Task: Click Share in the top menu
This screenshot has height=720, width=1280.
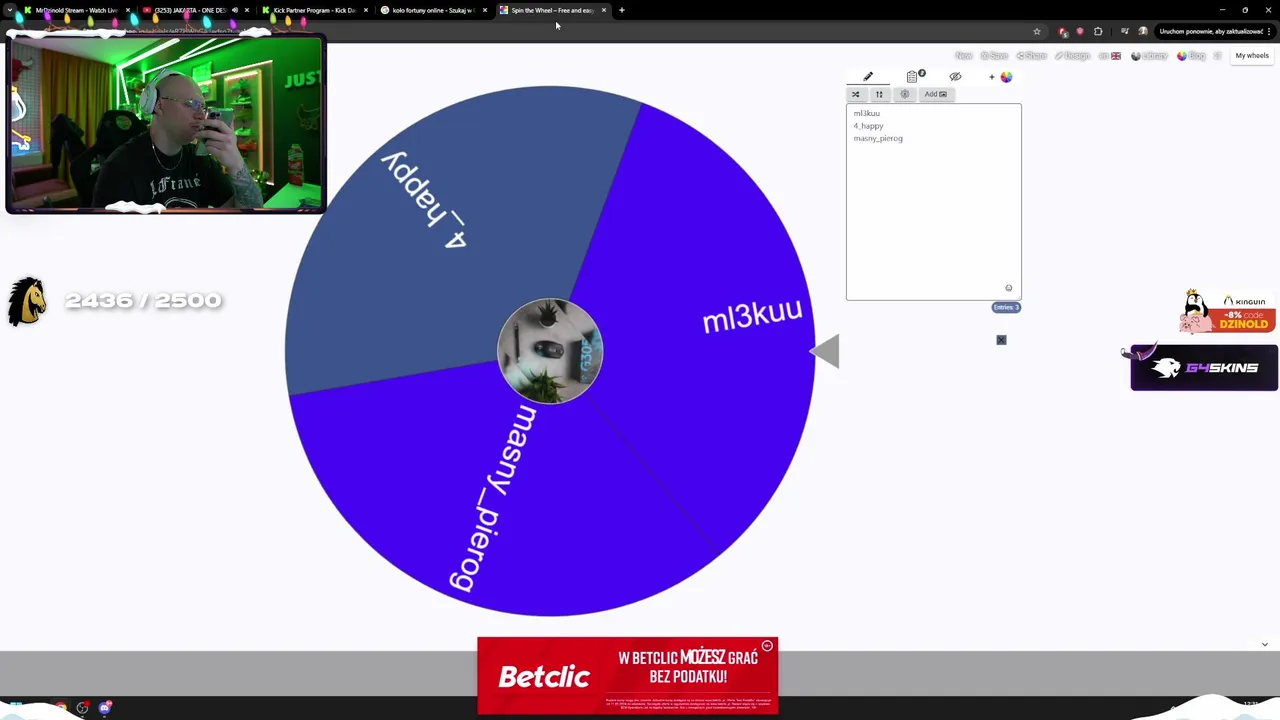Action: point(1031,56)
